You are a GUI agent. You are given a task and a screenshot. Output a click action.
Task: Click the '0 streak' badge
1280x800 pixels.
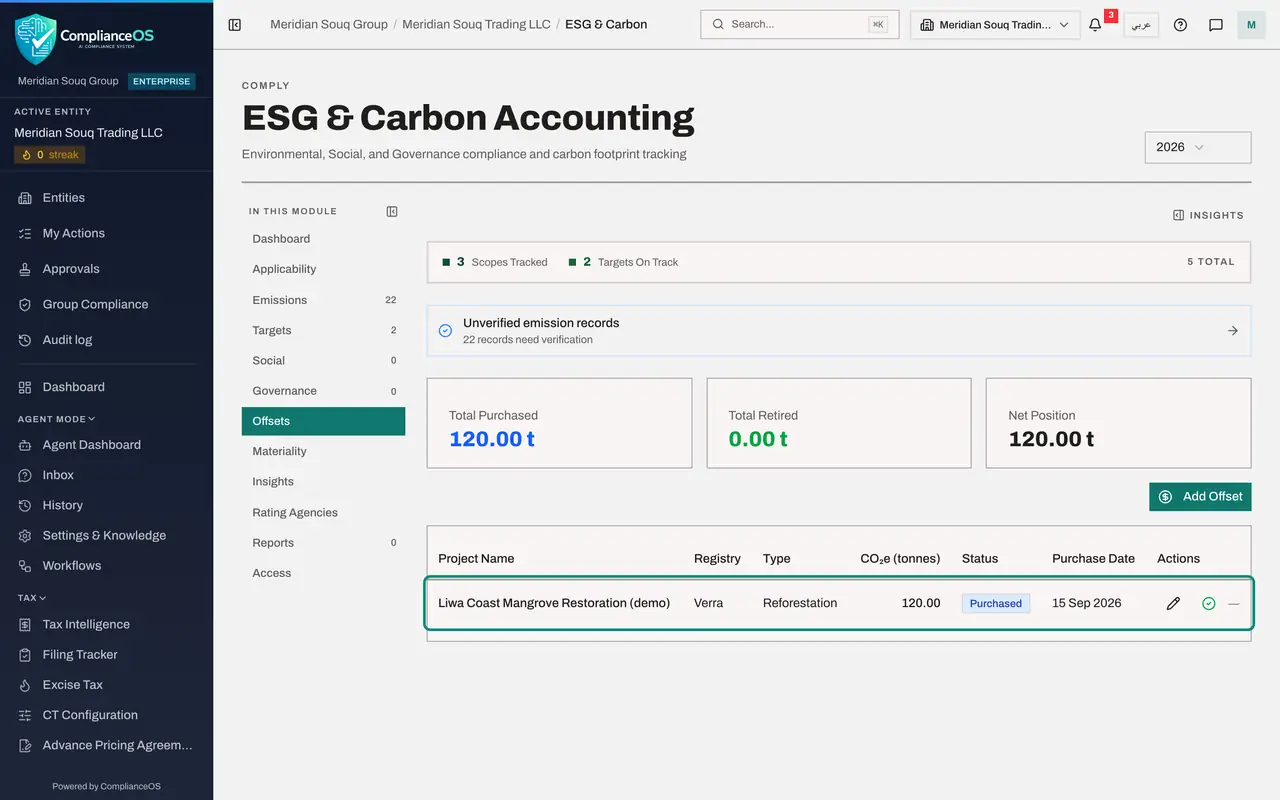pyautogui.click(x=49, y=155)
